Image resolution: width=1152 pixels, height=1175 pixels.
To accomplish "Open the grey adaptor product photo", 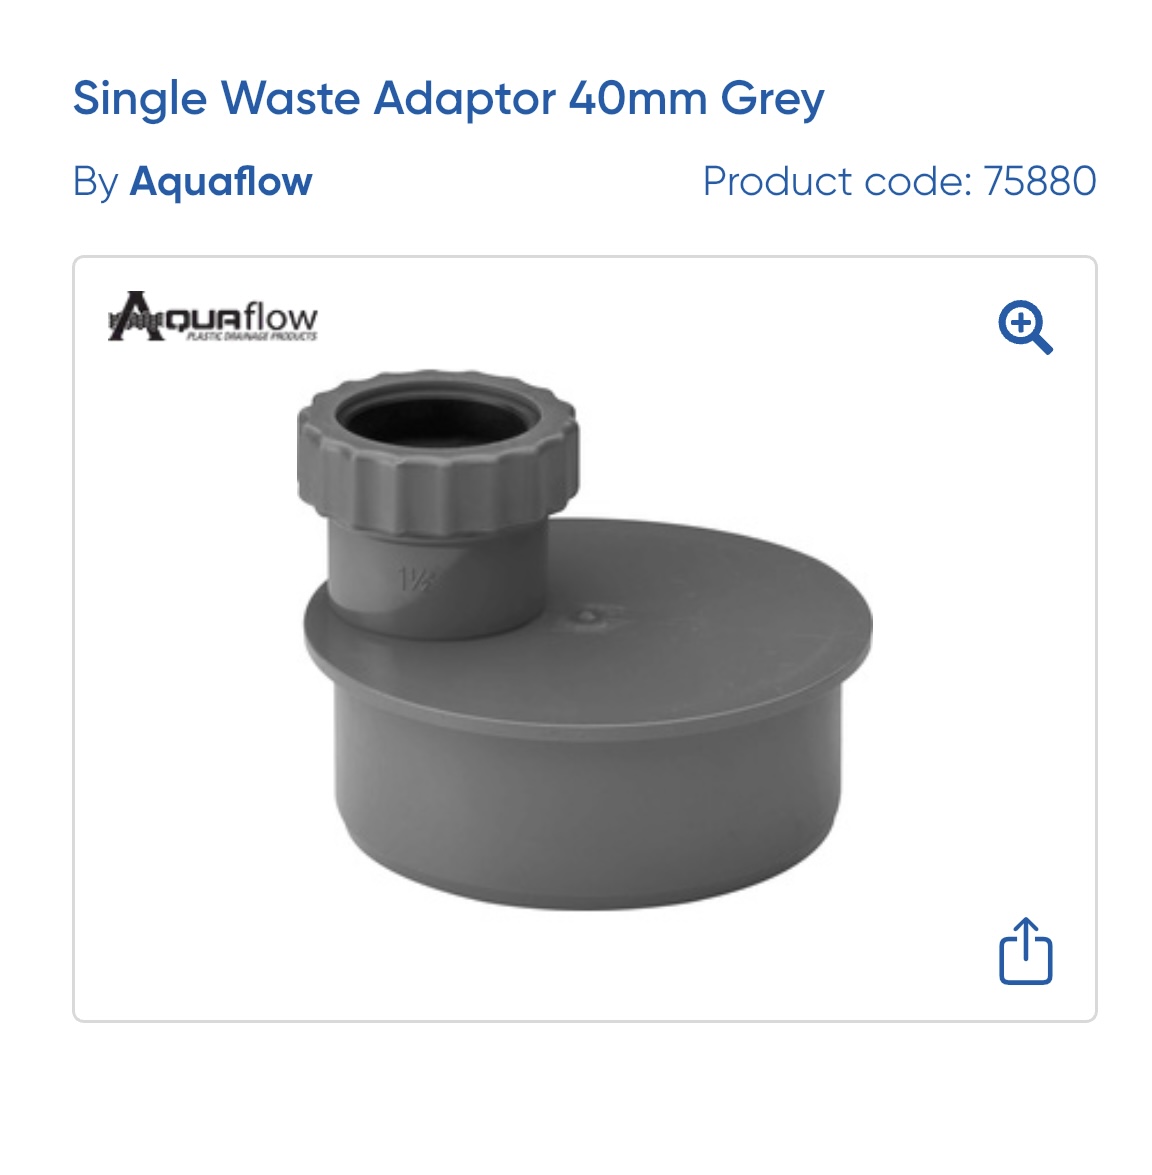I will click(587, 639).
